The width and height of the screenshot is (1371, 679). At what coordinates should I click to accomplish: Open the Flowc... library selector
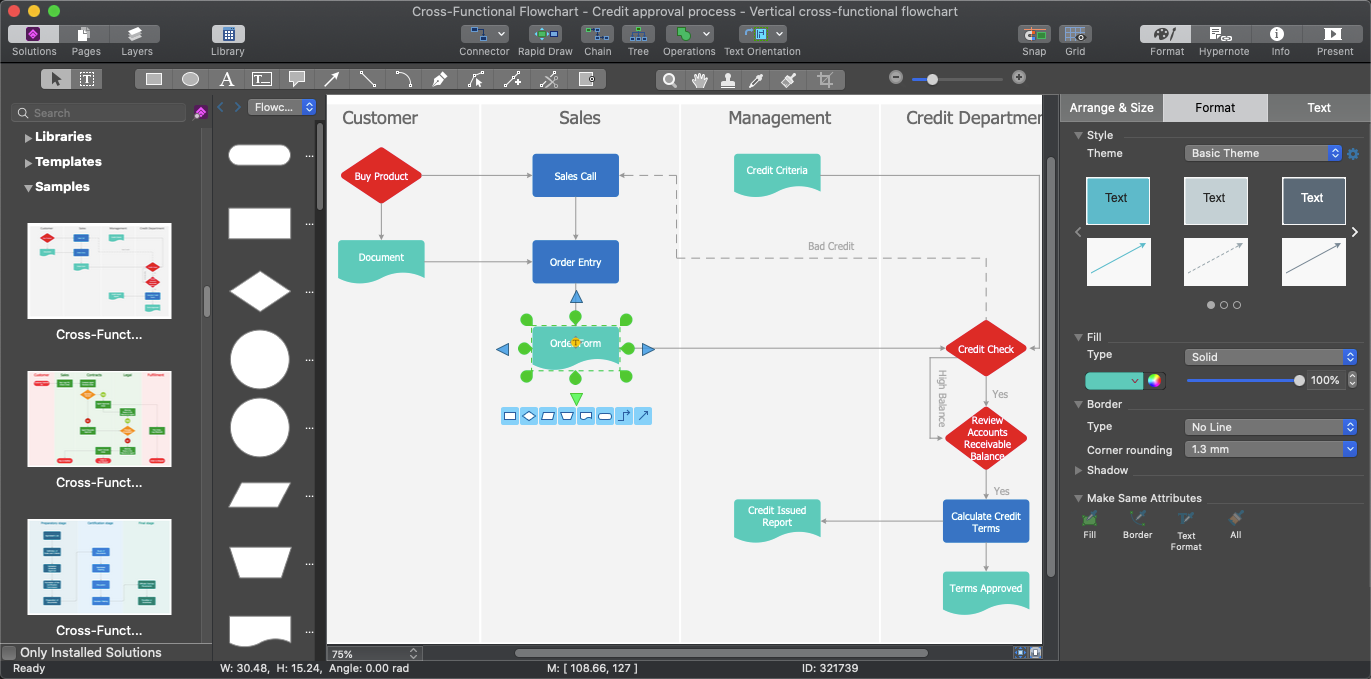[282, 107]
